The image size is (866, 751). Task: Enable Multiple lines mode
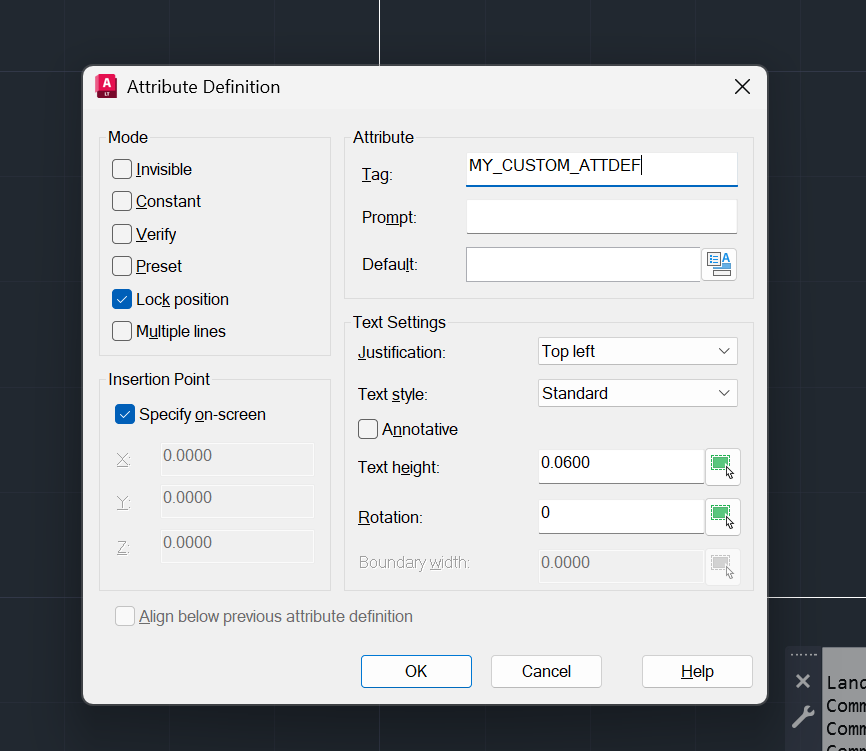[x=122, y=331]
